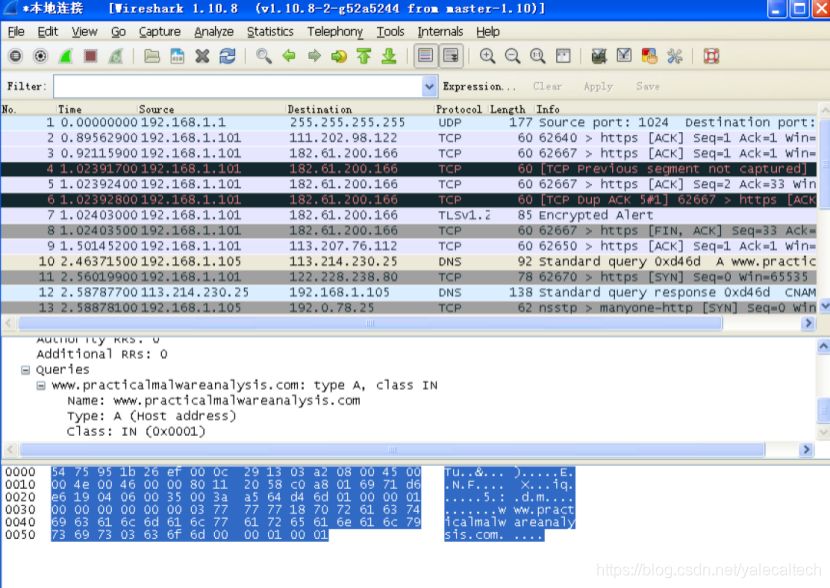Image resolution: width=830 pixels, height=588 pixels.
Task: Sort by the Protocol column header
Action: (459, 109)
